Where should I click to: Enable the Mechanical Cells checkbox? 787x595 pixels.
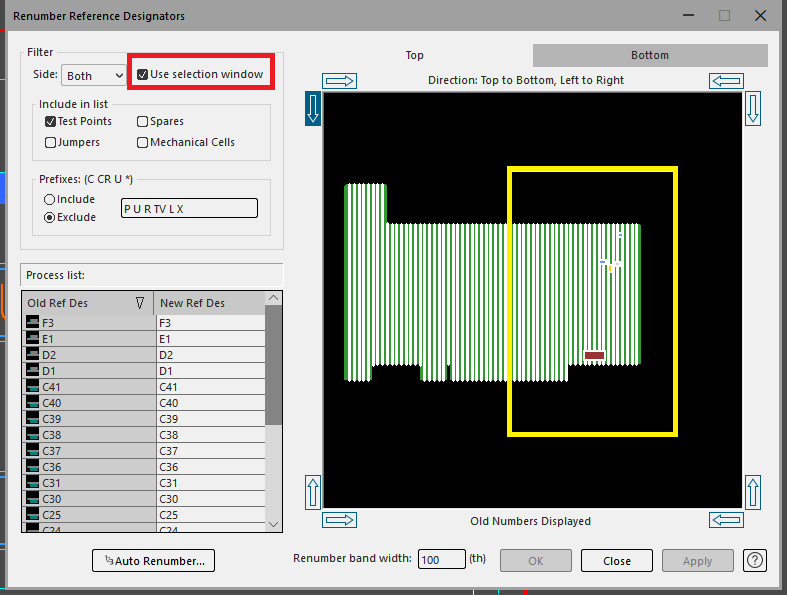143,142
